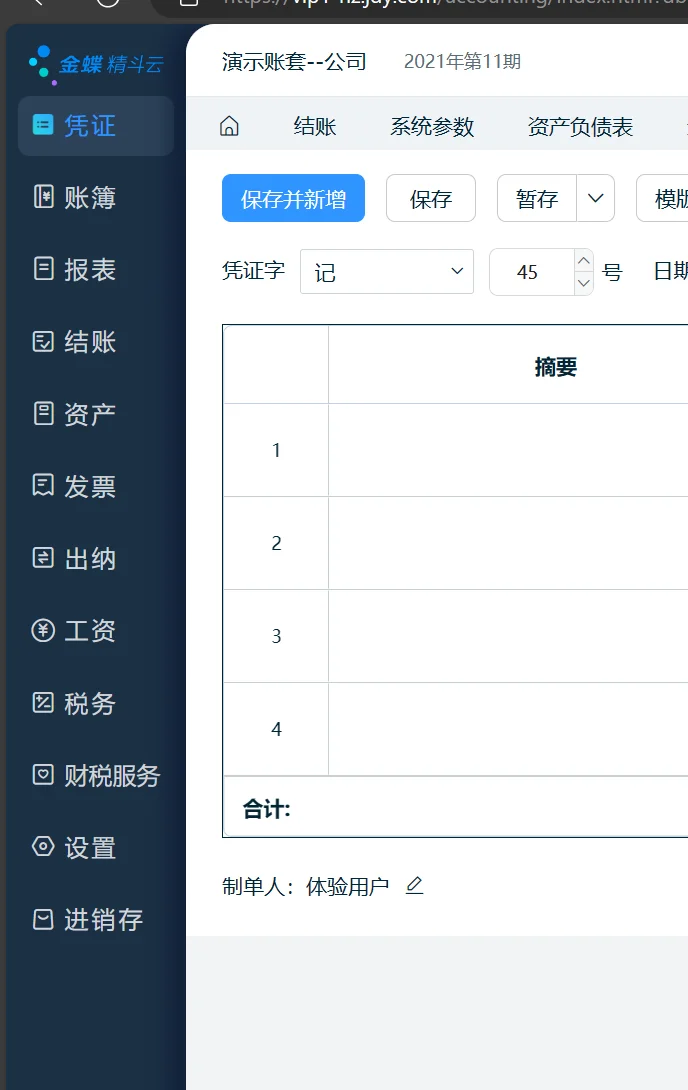Click the 2021年第11期 period label
This screenshot has width=688, height=1090.
click(462, 61)
